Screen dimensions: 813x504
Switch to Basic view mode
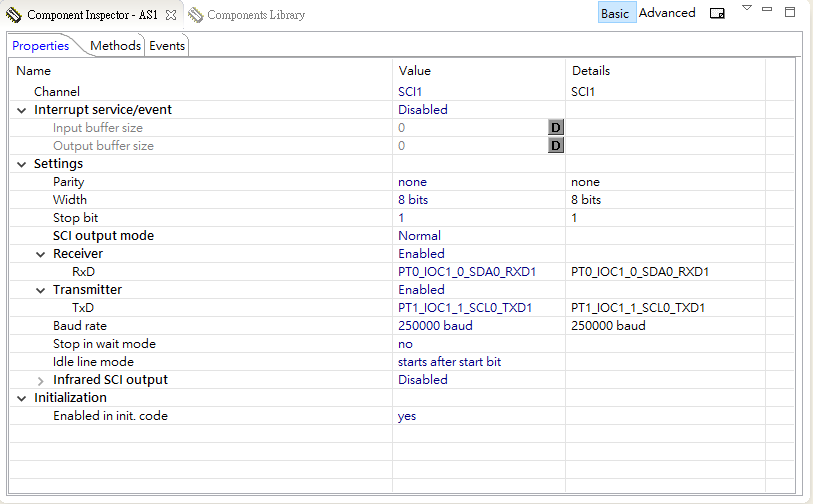615,14
